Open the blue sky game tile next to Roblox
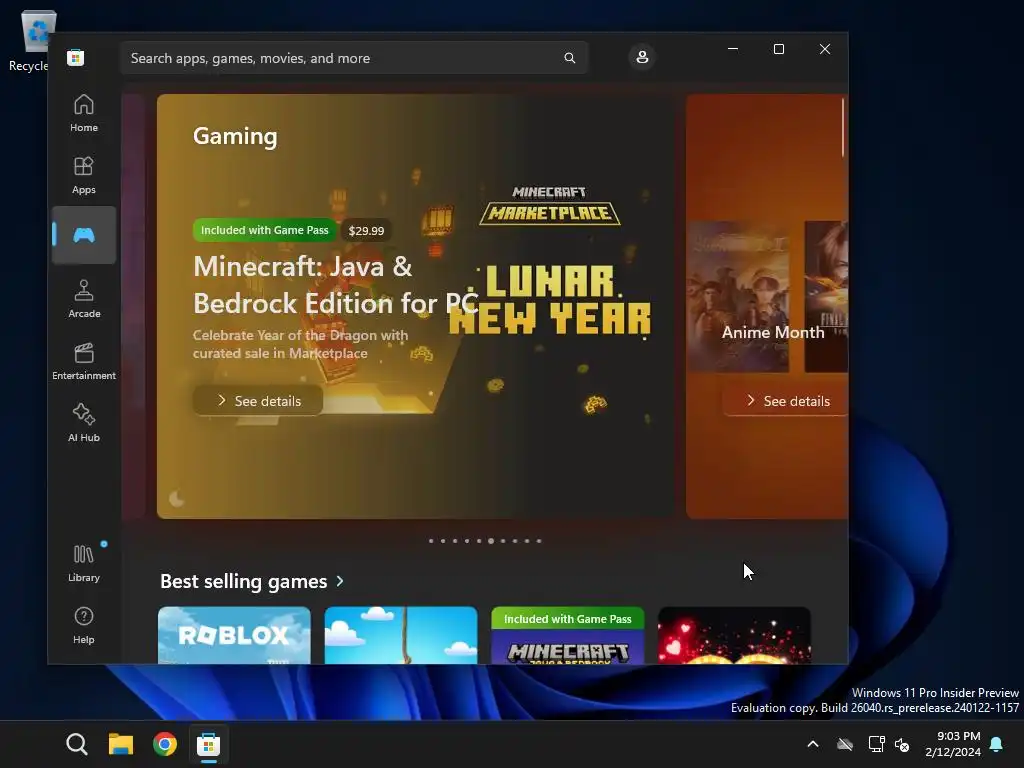 [401, 635]
